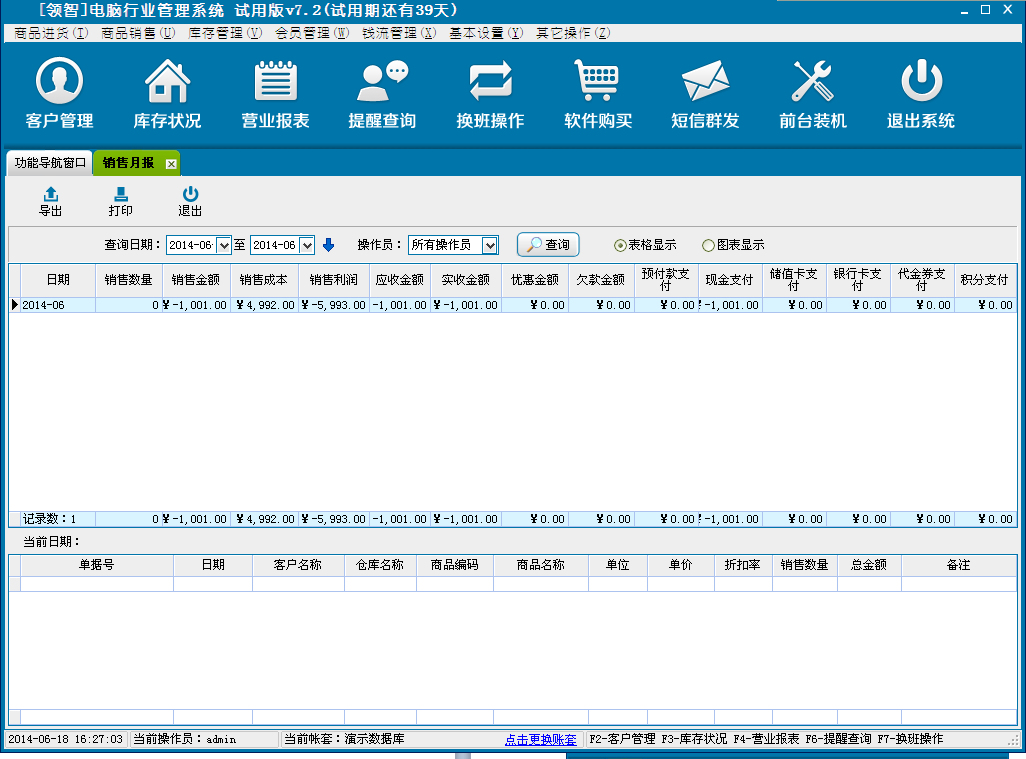1026x759 pixels.
Task: Select 表格显示 radio button
Action: 620,245
